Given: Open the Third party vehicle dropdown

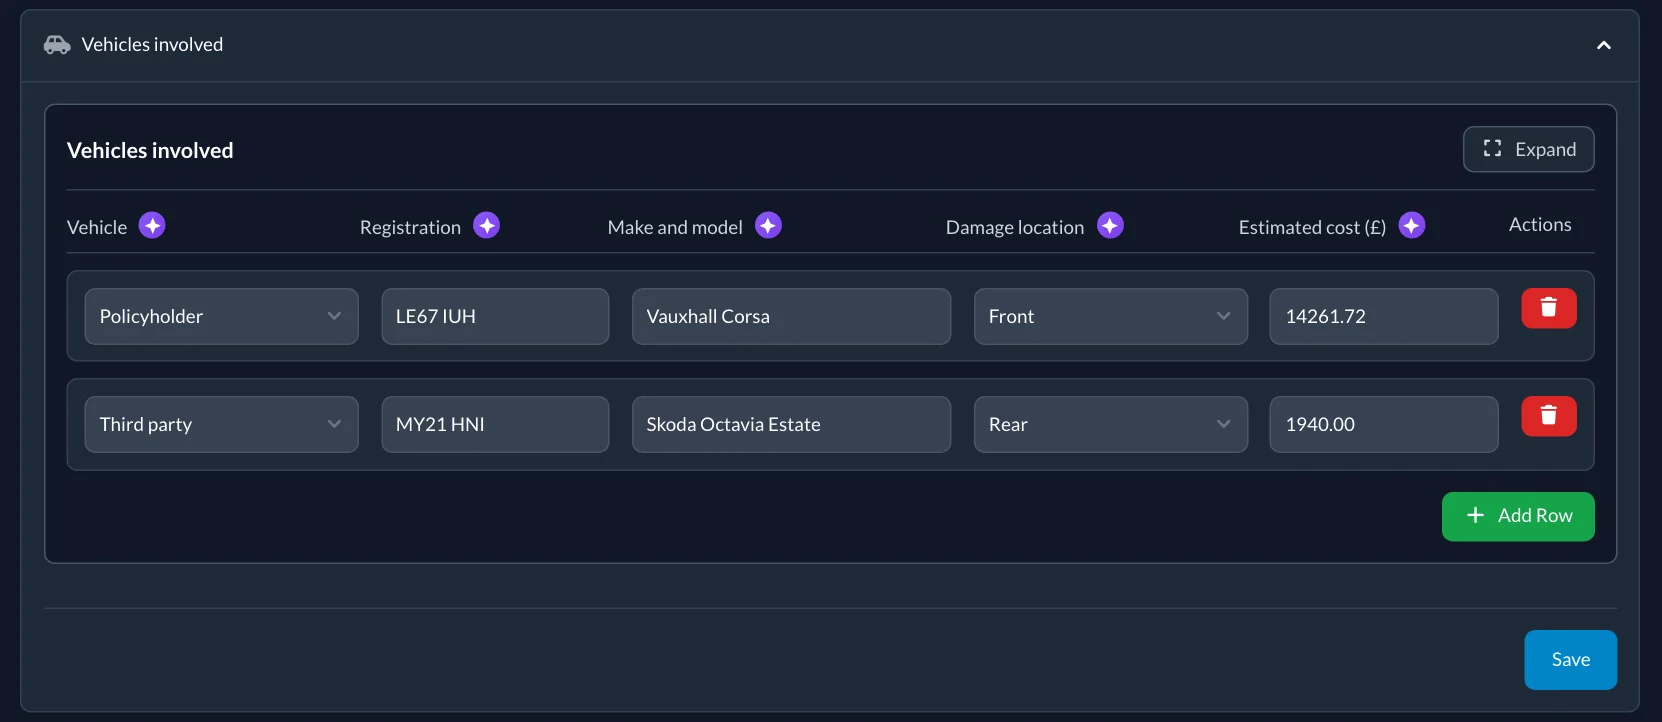Looking at the screenshot, I should (222, 424).
